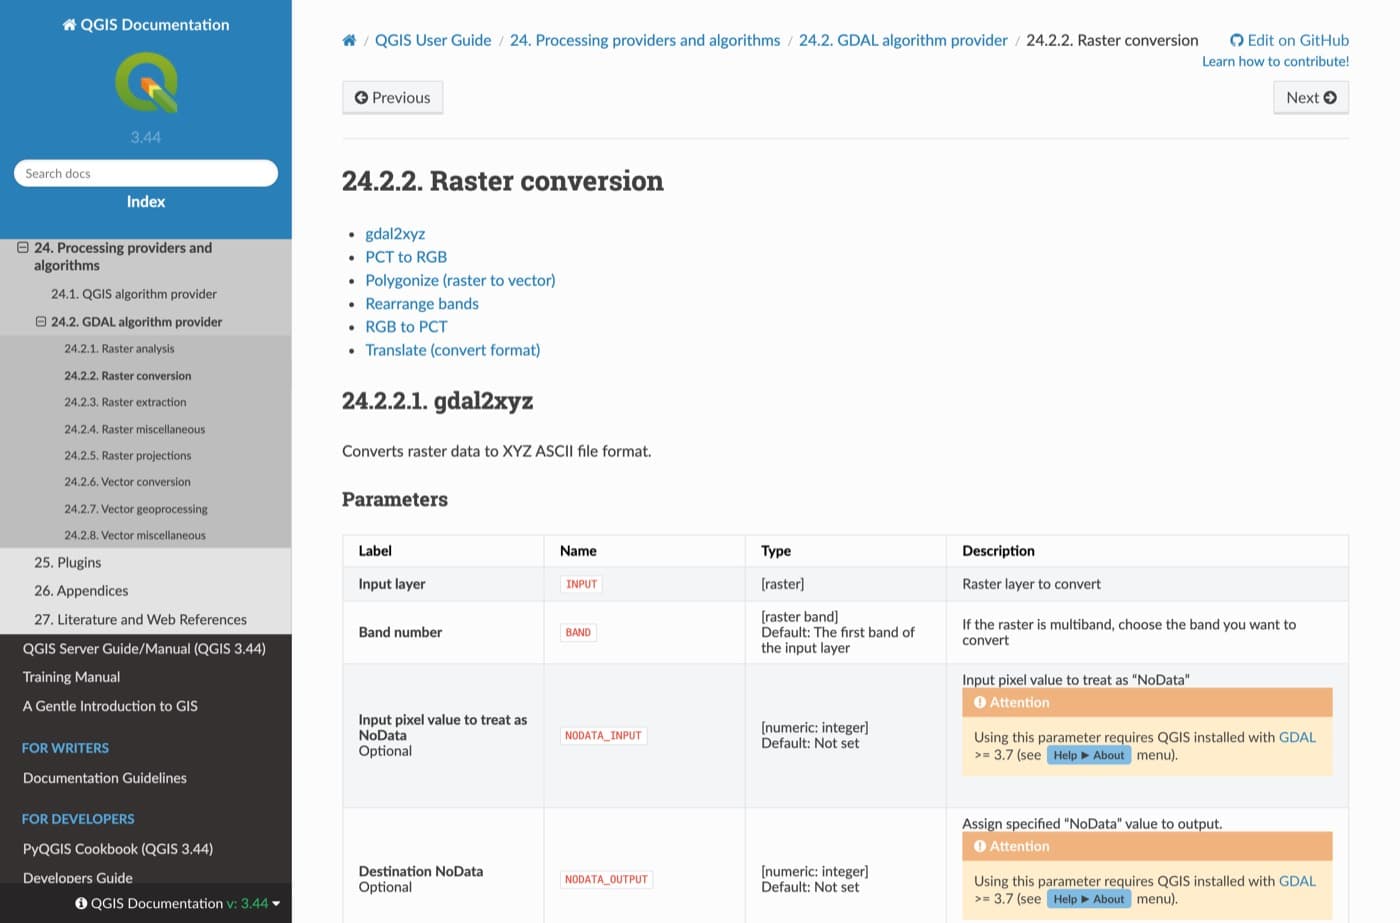Screen dimensions: 1400x923
Task: Open the Index link
Action: (146, 202)
